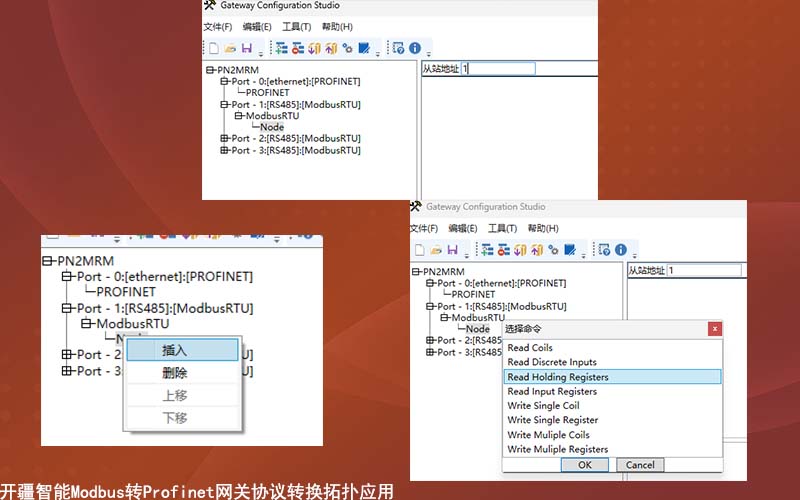
Task: Open toolbar overflow arrow after Save in top window
Action: click(261, 54)
